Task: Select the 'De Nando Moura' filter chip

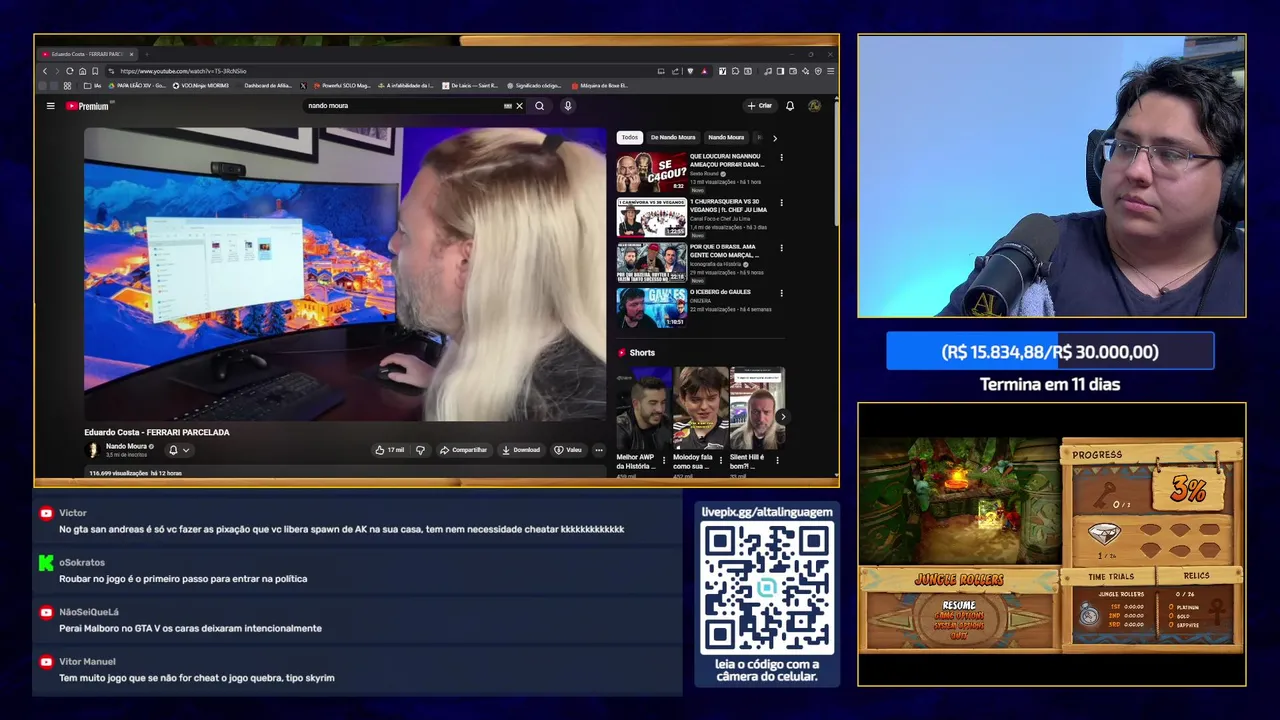Action: [673, 138]
